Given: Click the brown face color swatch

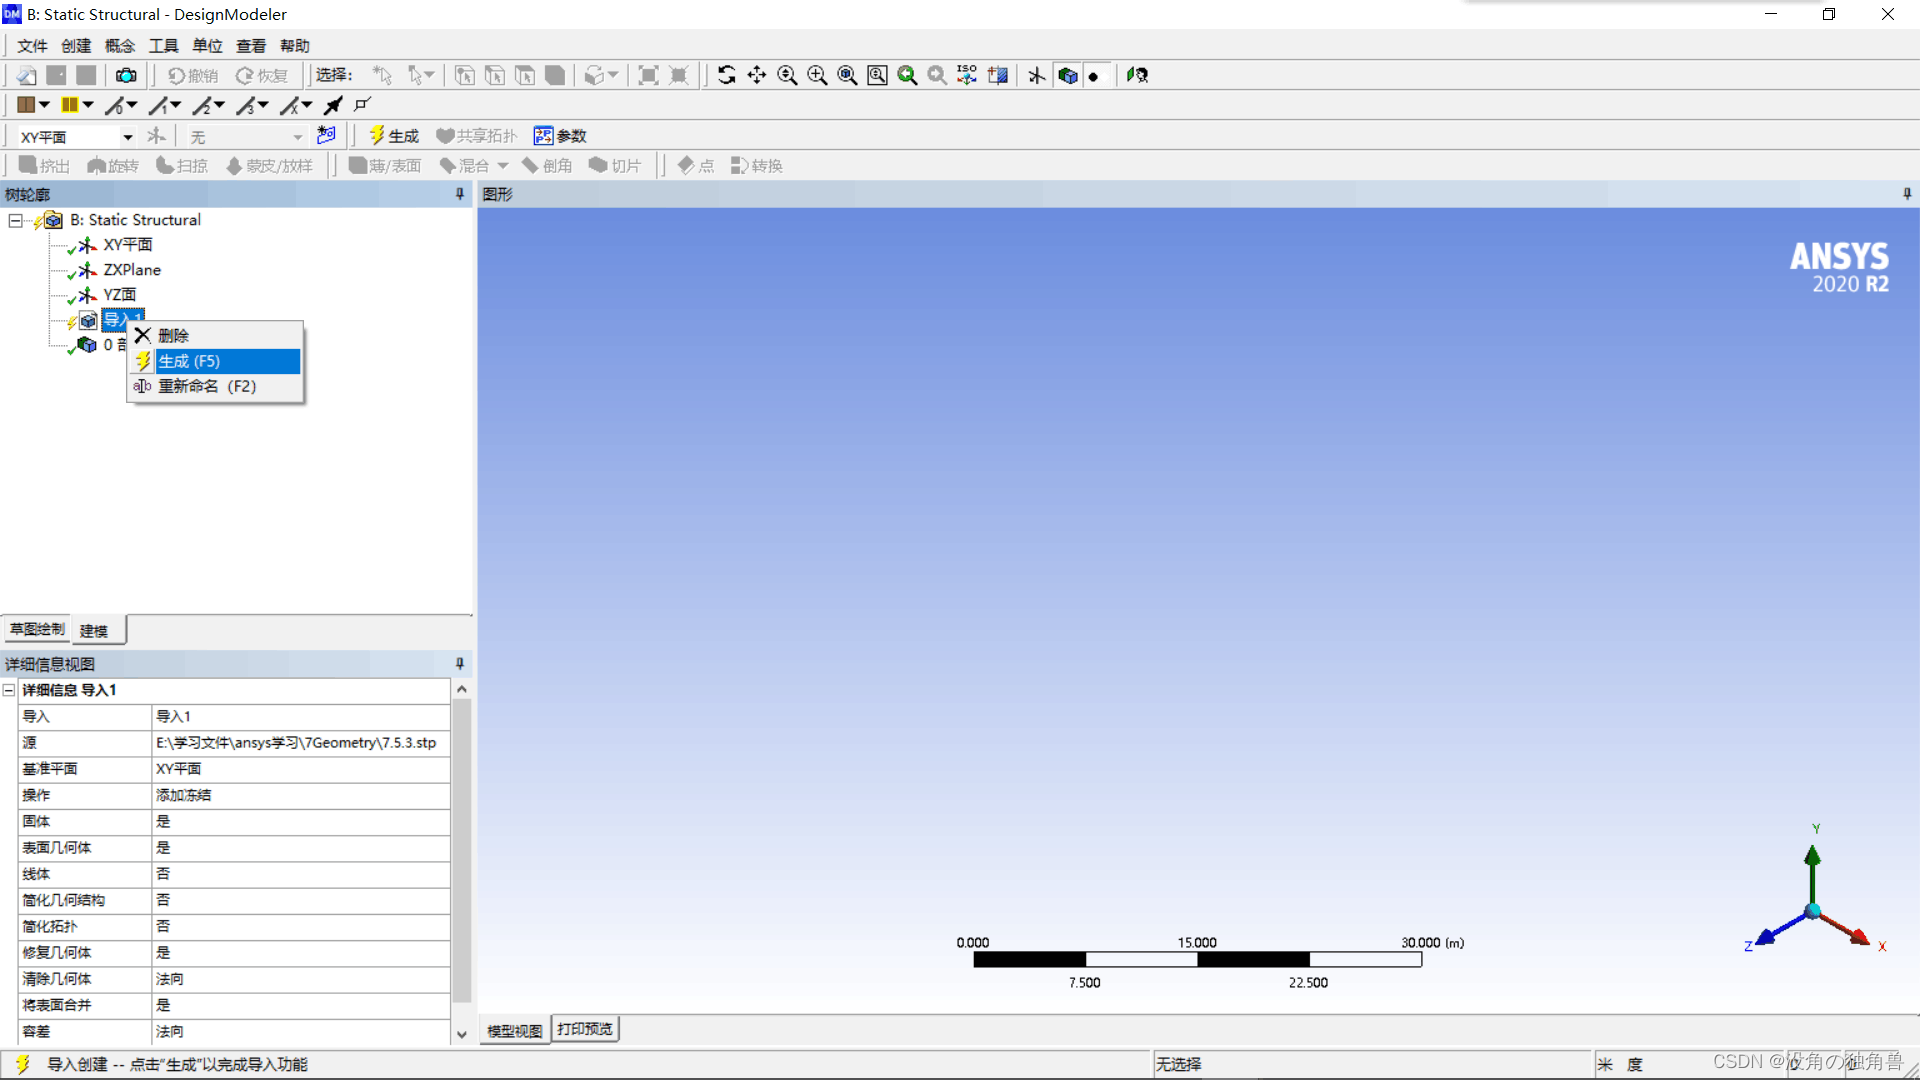Looking at the screenshot, I should [x=26, y=105].
